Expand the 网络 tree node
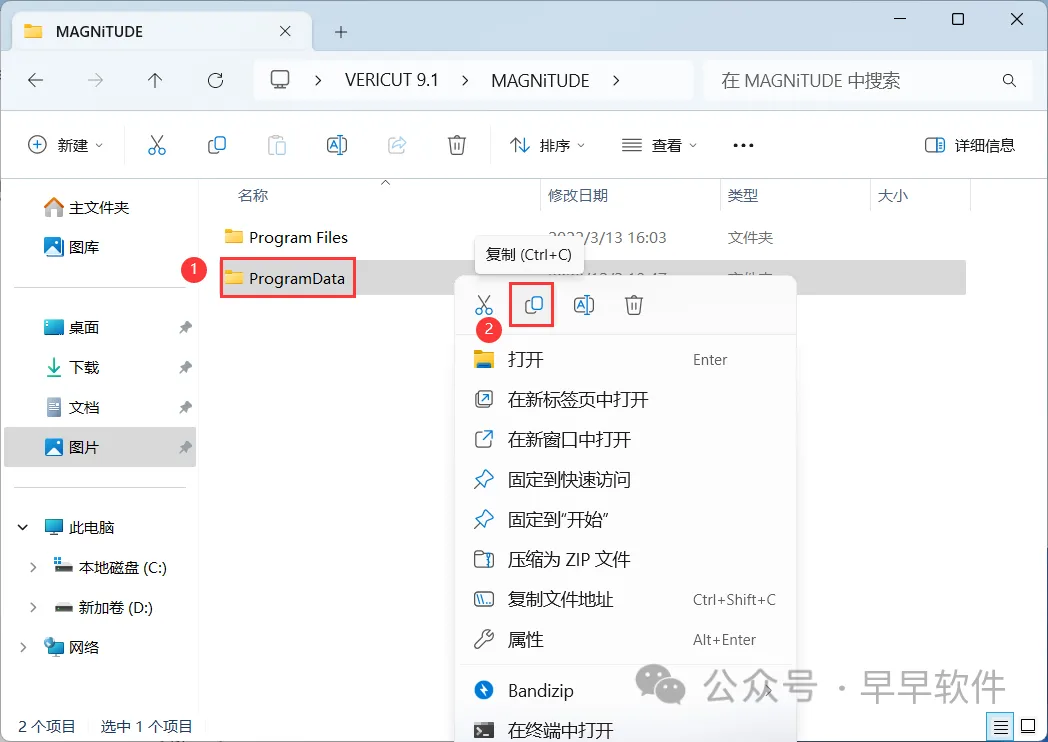This screenshot has width=1048, height=742. click(x=23, y=647)
